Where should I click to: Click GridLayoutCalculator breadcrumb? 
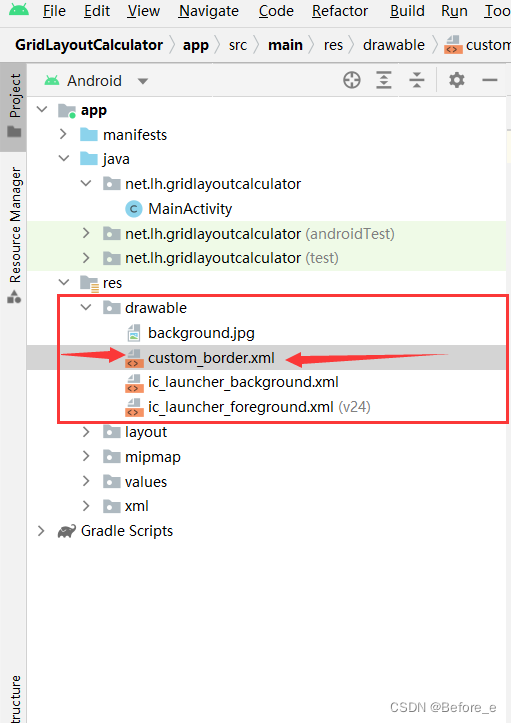[89, 45]
